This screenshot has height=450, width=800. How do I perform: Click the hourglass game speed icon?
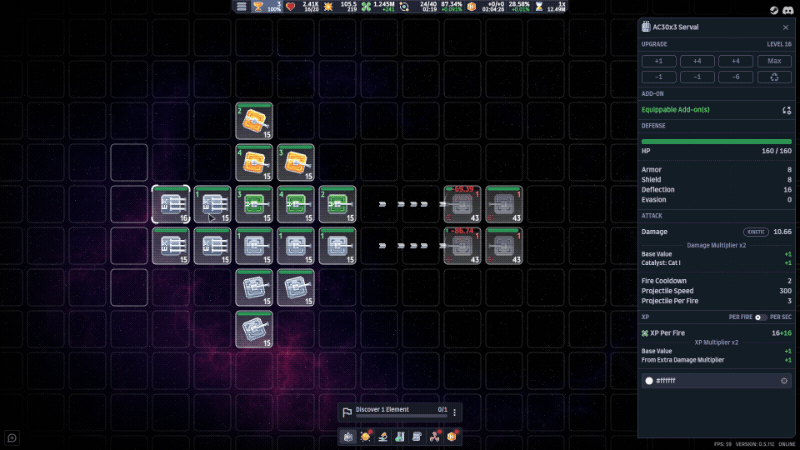coord(539,7)
